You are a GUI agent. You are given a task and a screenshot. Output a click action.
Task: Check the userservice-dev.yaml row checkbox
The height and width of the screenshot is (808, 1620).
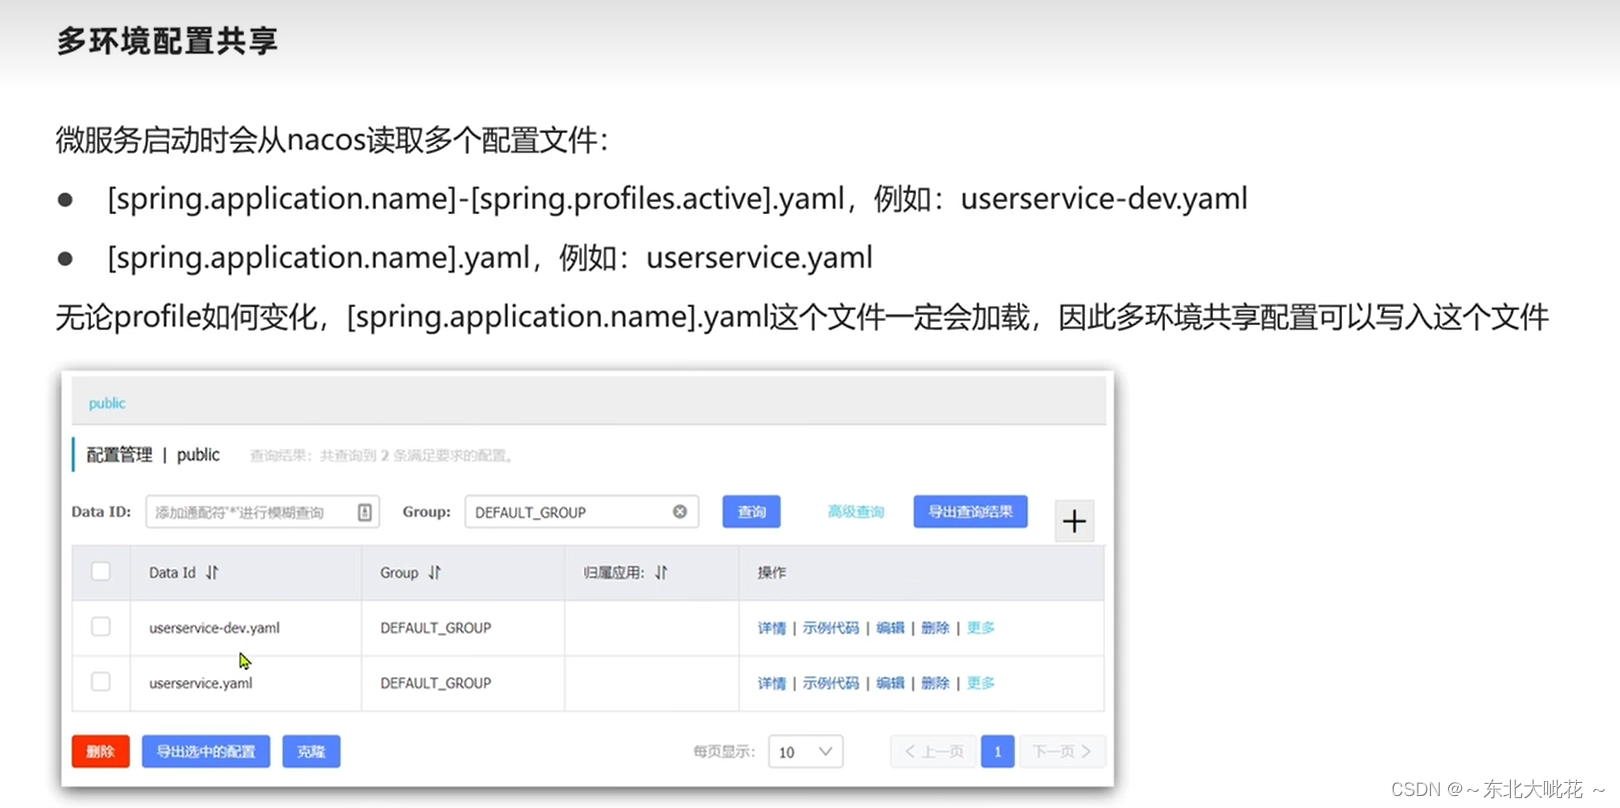point(101,627)
